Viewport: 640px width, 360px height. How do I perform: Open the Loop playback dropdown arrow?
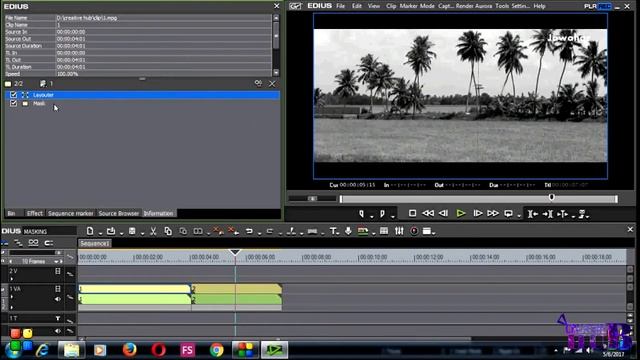[x=519, y=215]
